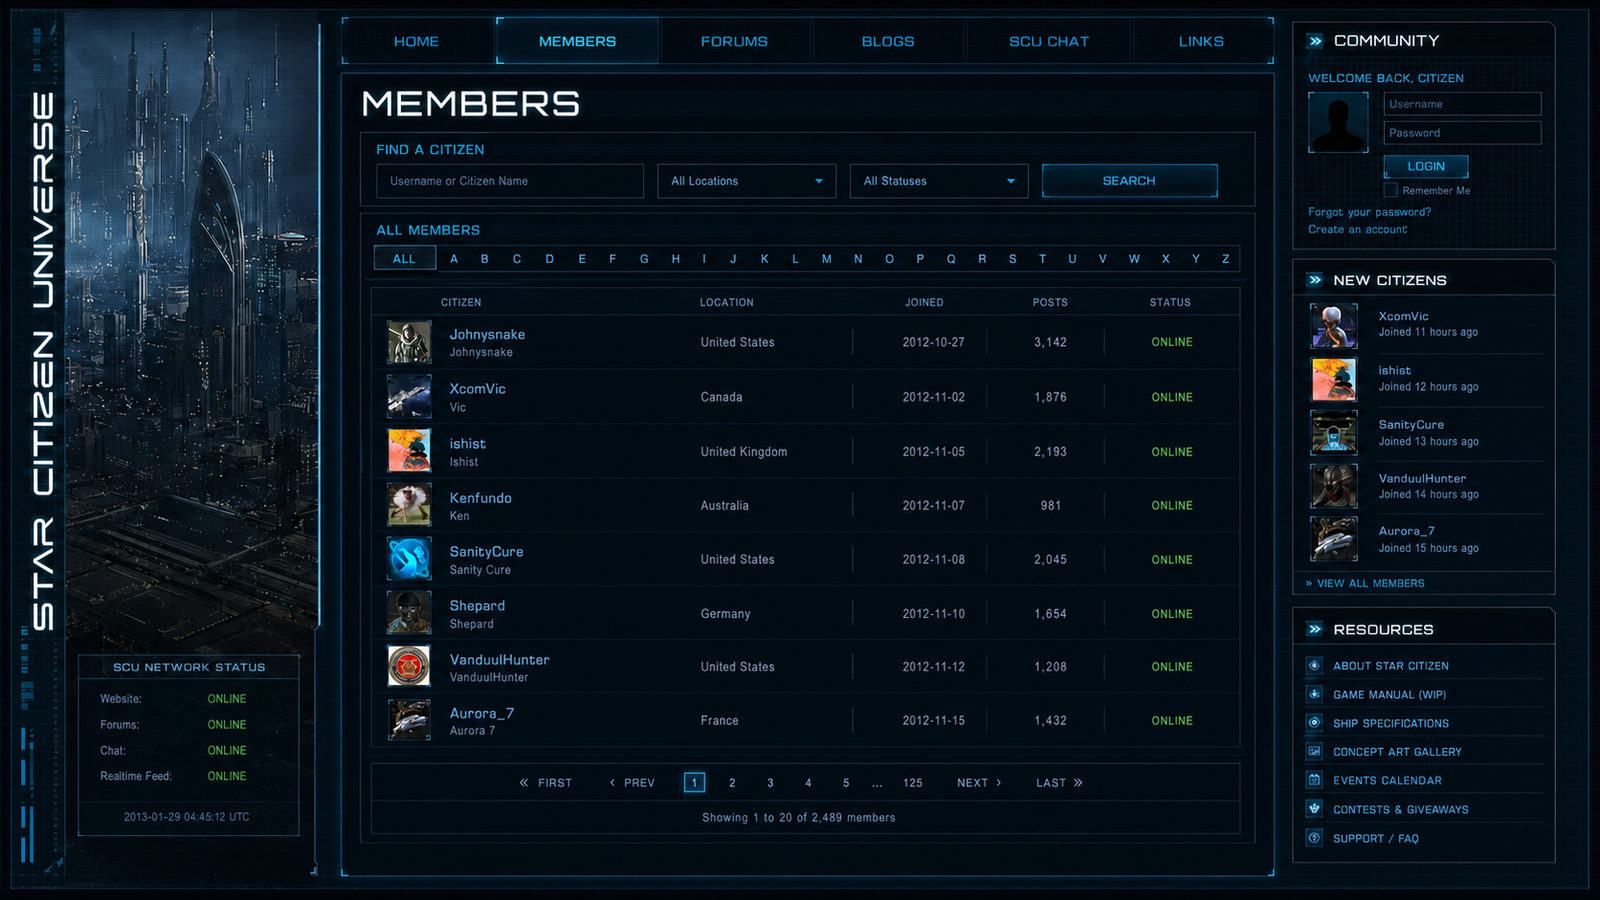The height and width of the screenshot is (900, 1600).
Task: Click the Create an account link
Action: click(1357, 229)
